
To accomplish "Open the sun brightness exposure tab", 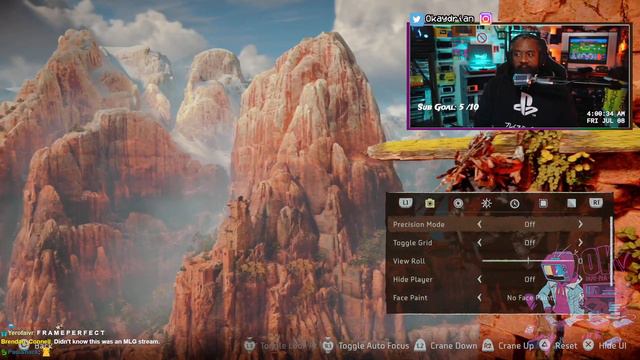I will click(x=486, y=203).
